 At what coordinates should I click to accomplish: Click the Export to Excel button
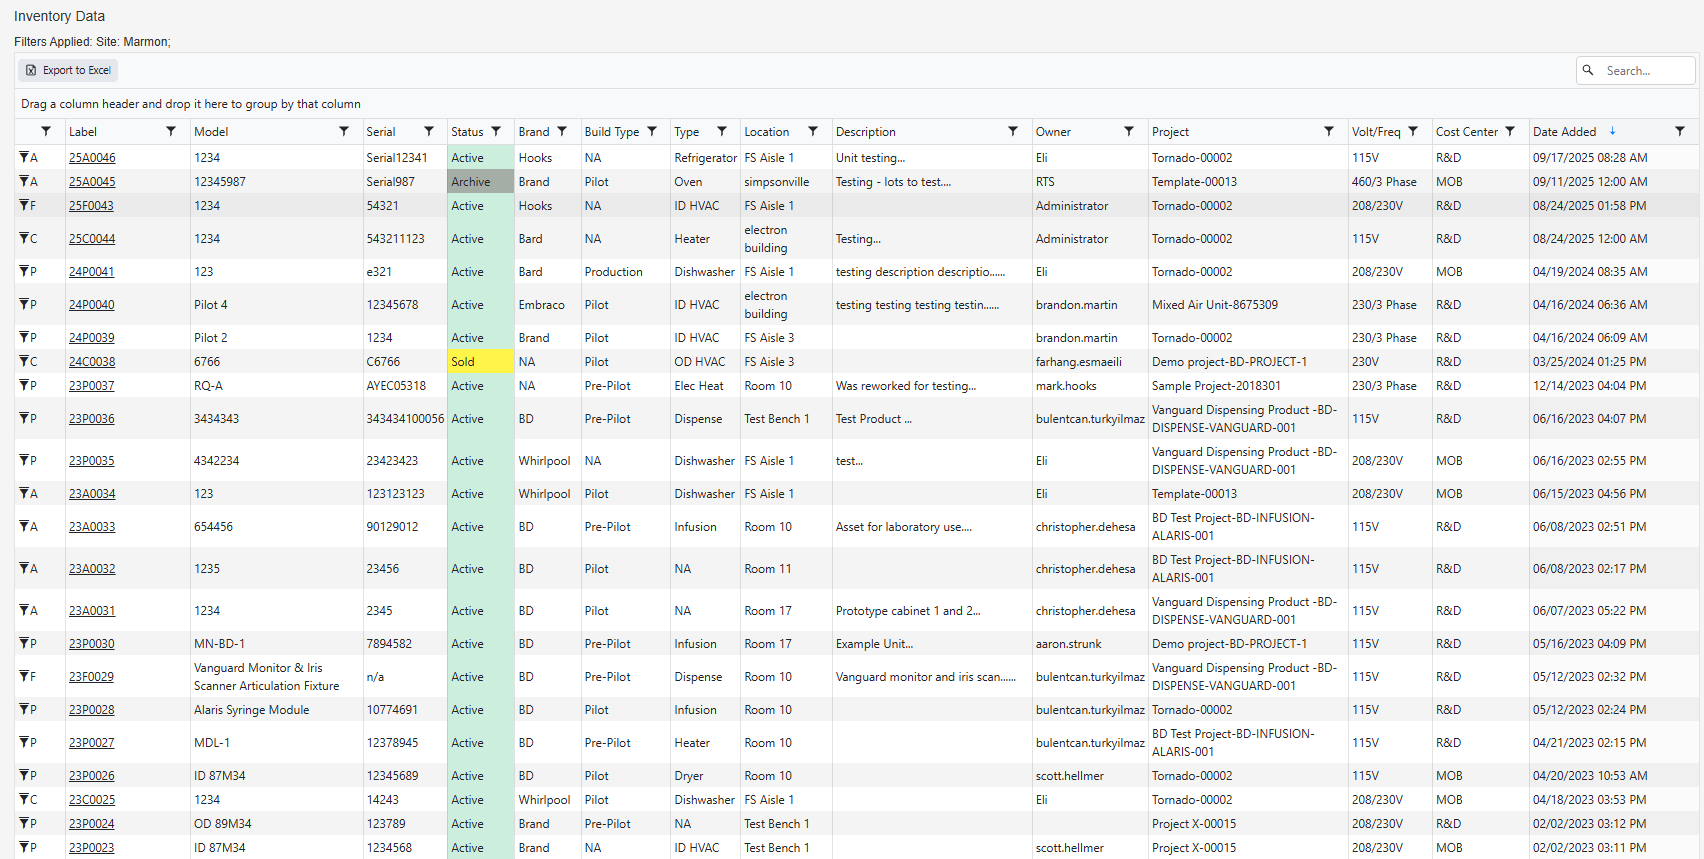pos(68,70)
